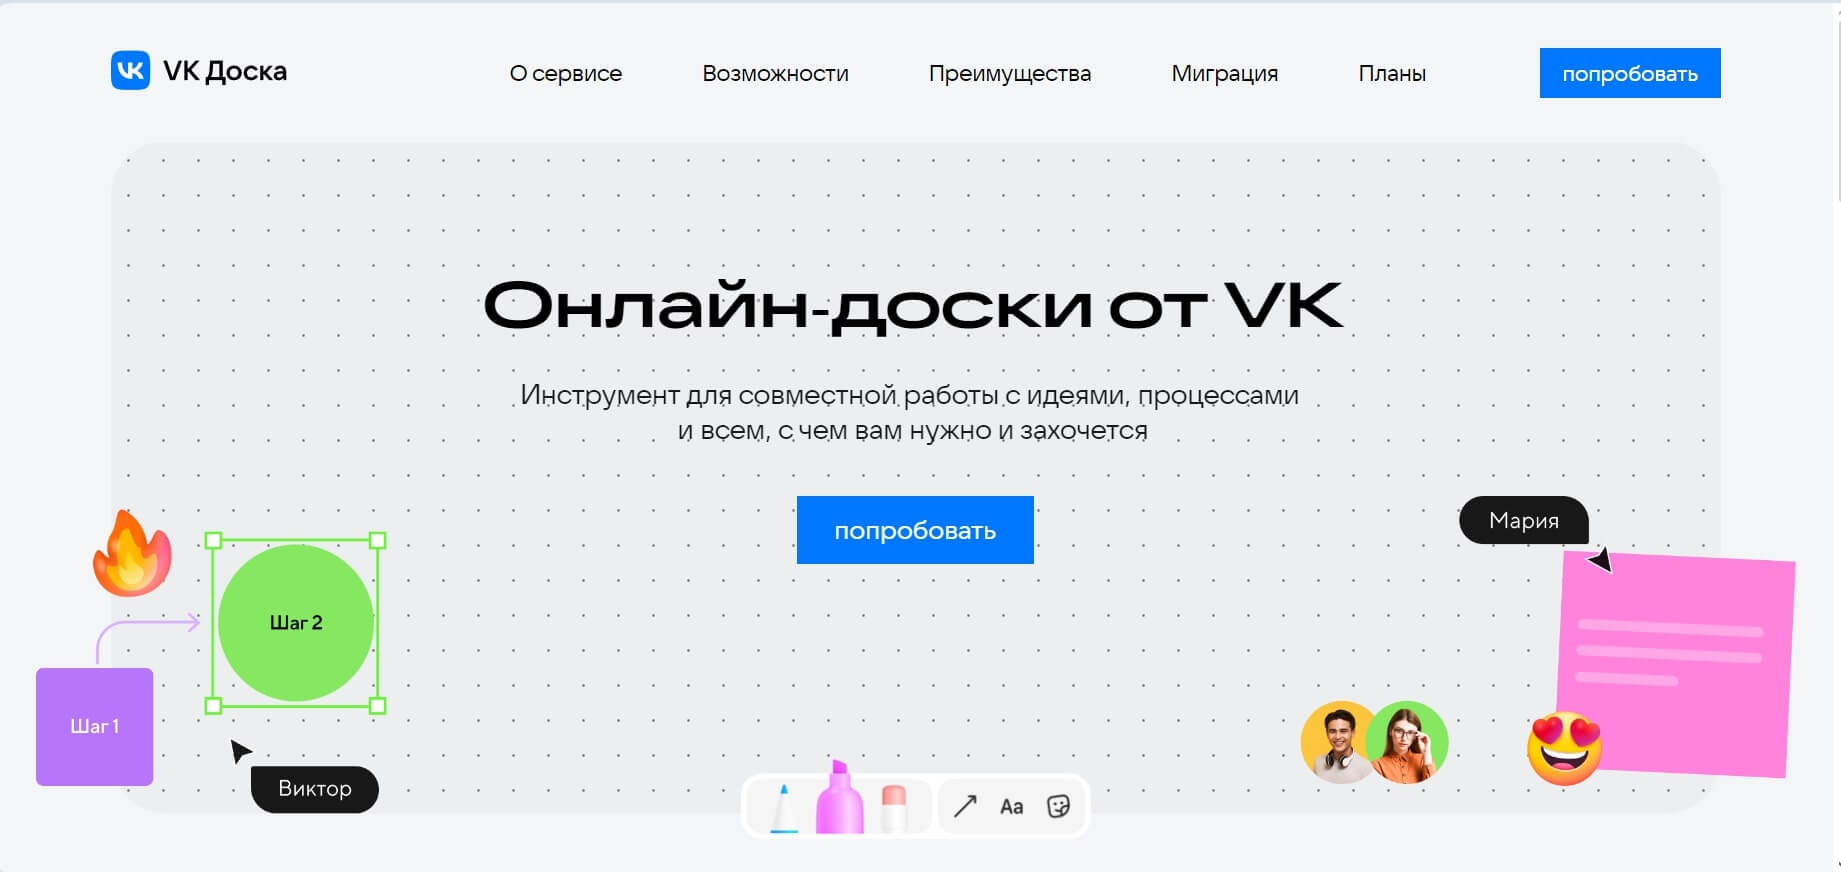Choose the arrow connector tool
Screen dimensions: 1841x872
(965, 806)
